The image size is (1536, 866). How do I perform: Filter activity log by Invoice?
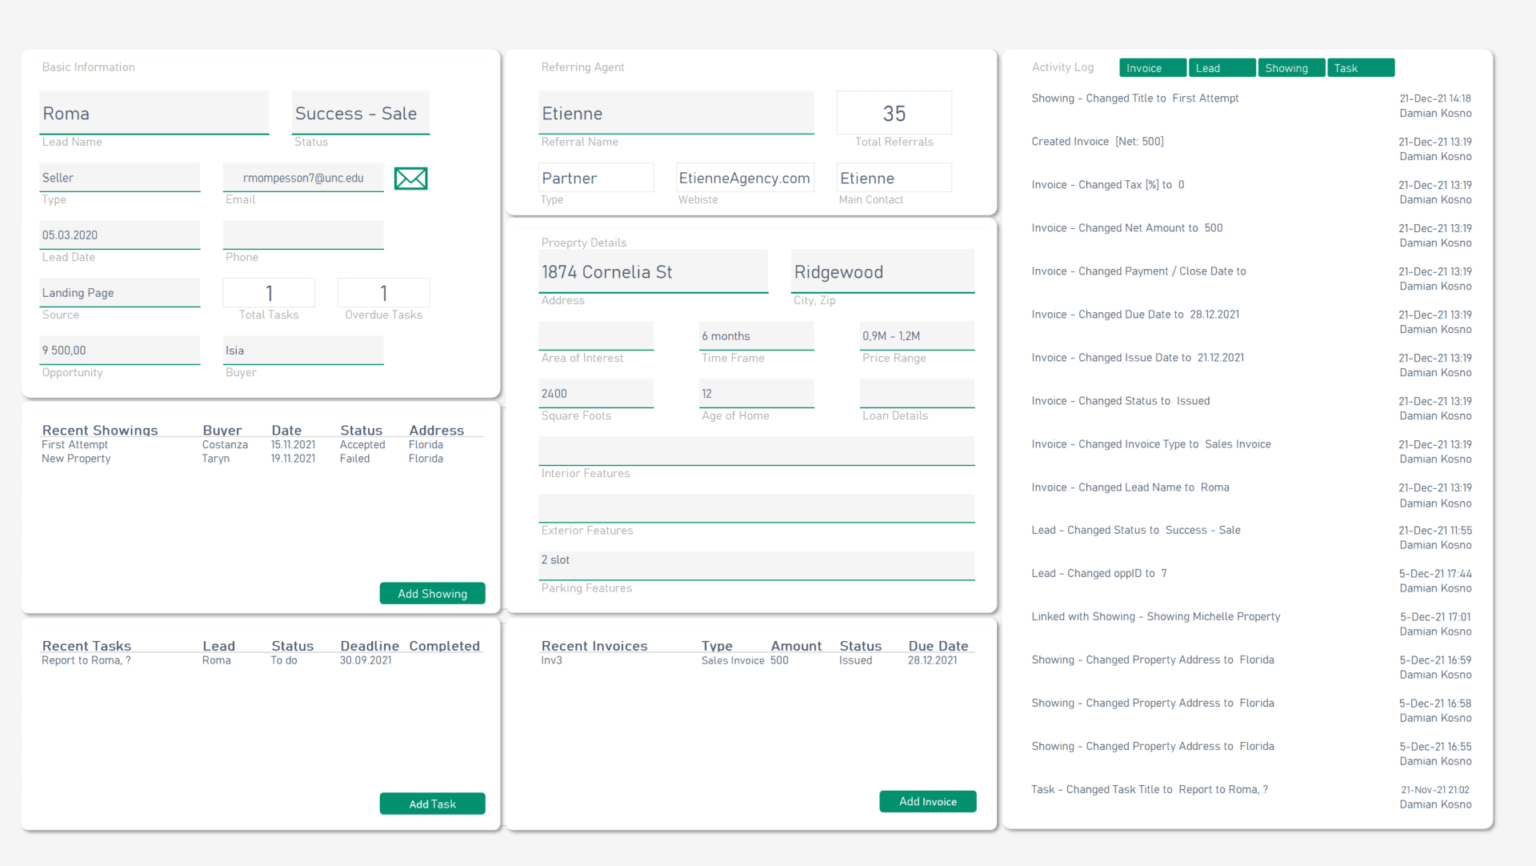pyautogui.click(x=1152, y=67)
